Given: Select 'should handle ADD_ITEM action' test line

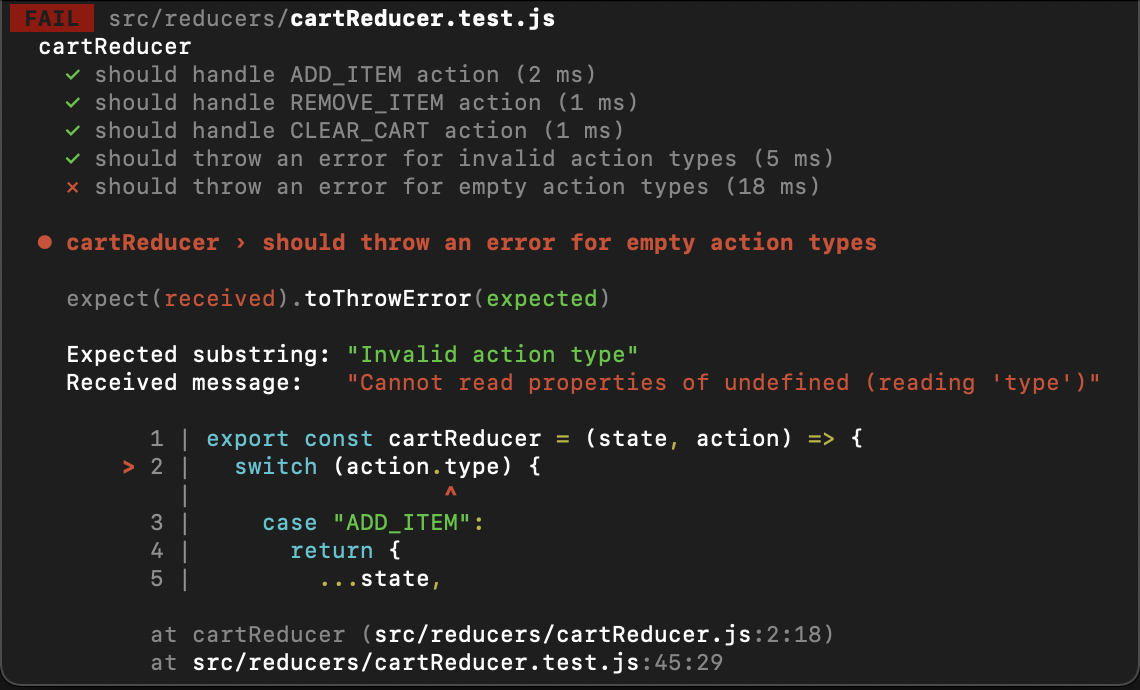Looking at the screenshot, I should [x=345, y=75].
